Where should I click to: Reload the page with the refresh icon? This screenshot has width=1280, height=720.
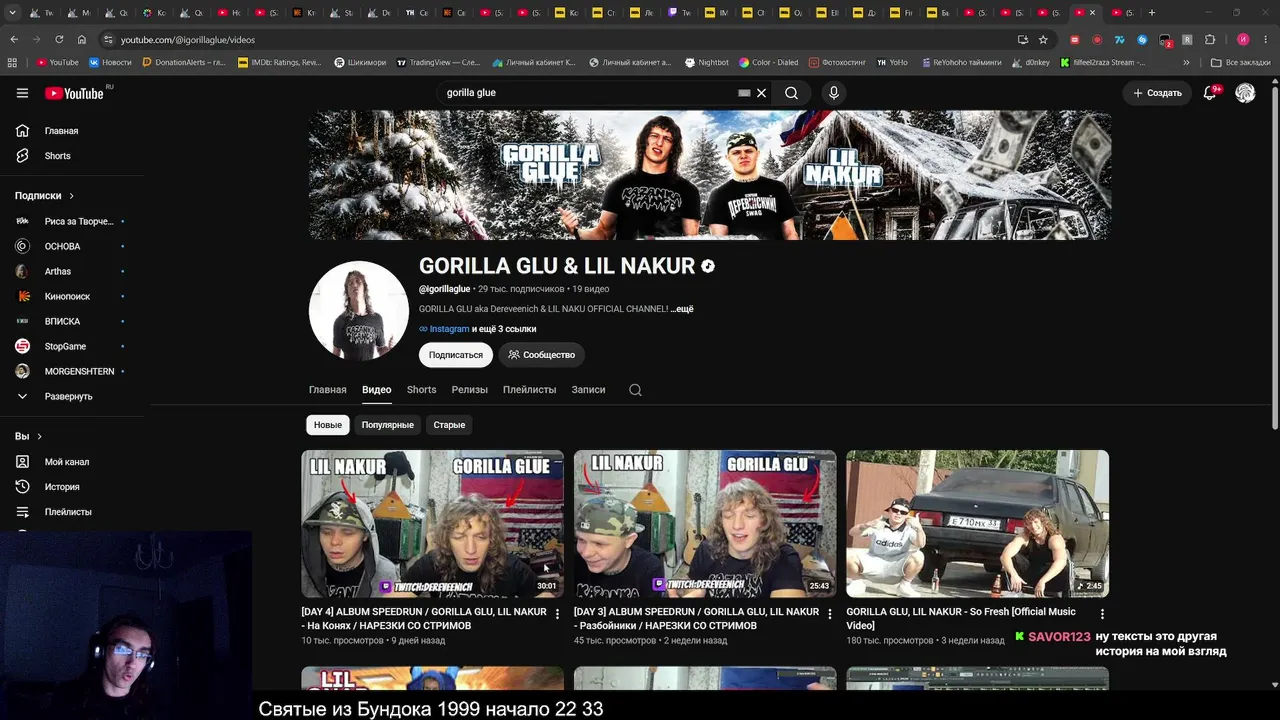[59, 40]
